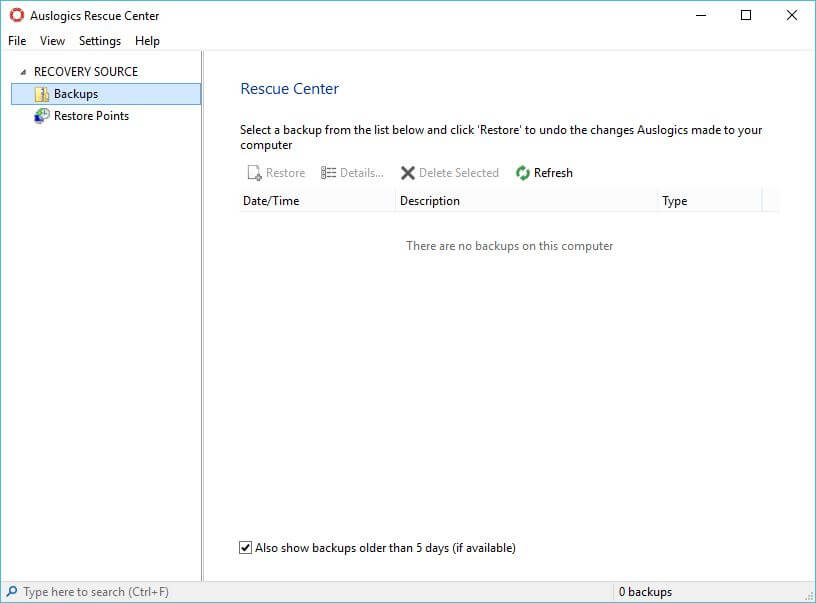Click the Restore page icon in toolbar
The height and width of the screenshot is (603, 816).
pos(254,173)
